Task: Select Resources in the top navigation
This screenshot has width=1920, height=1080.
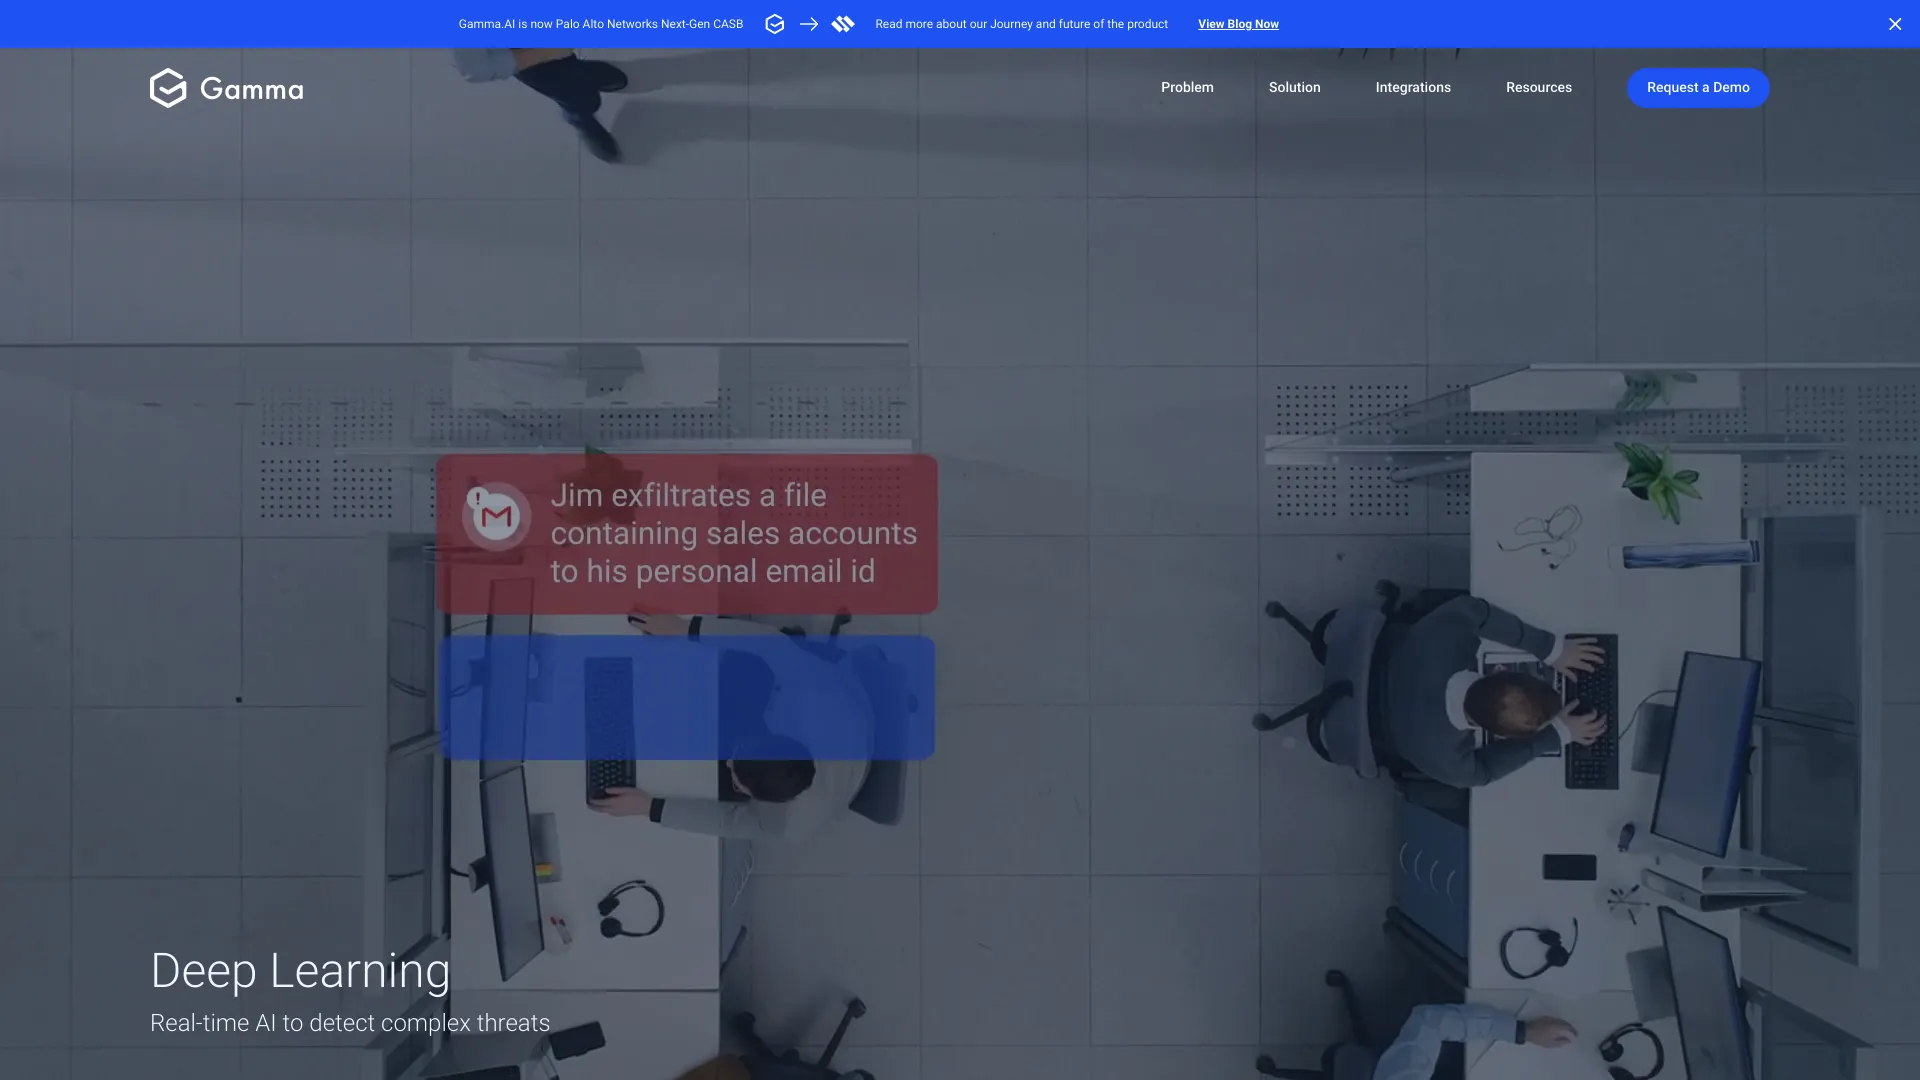Action: (1538, 87)
